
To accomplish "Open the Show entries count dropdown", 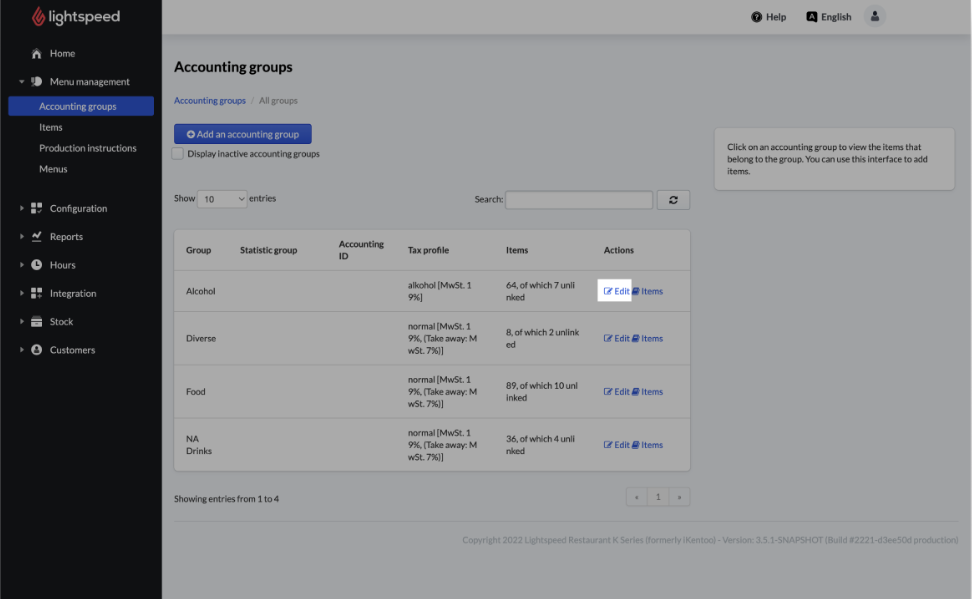I will coord(222,199).
